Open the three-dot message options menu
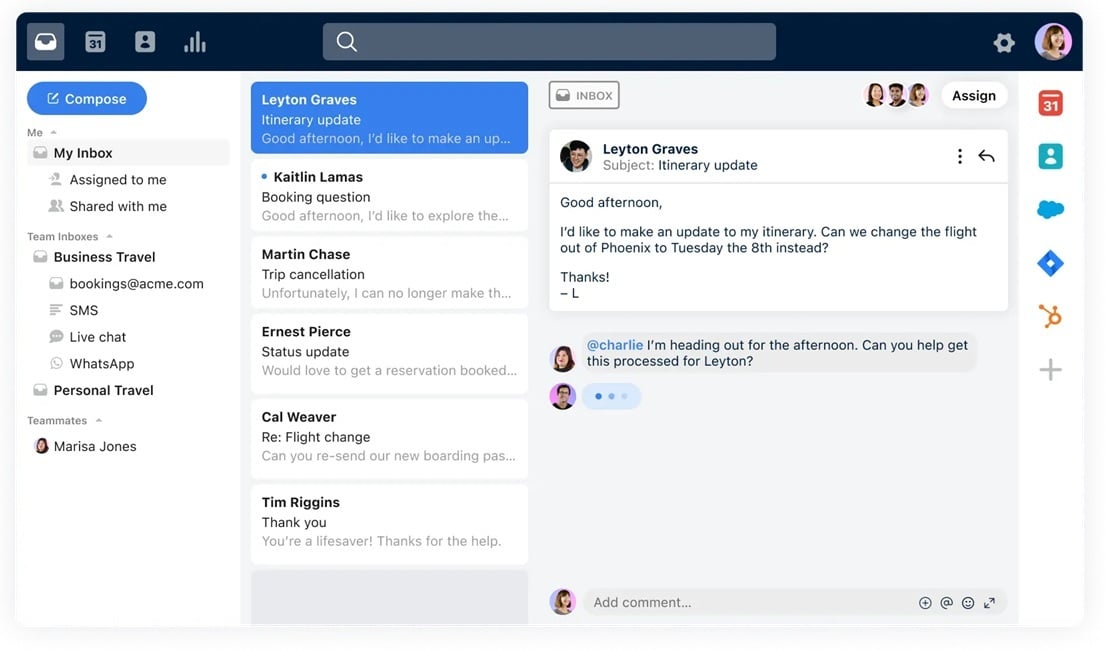The height and width of the screenshot is (650, 1105). (960, 156)
